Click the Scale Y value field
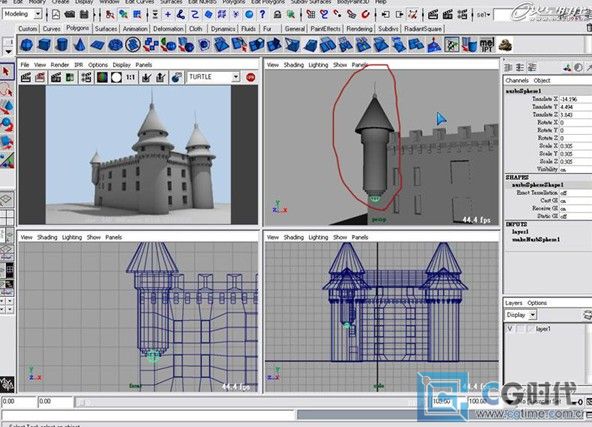Screen dimensions: 592x427 coord(575,154)
